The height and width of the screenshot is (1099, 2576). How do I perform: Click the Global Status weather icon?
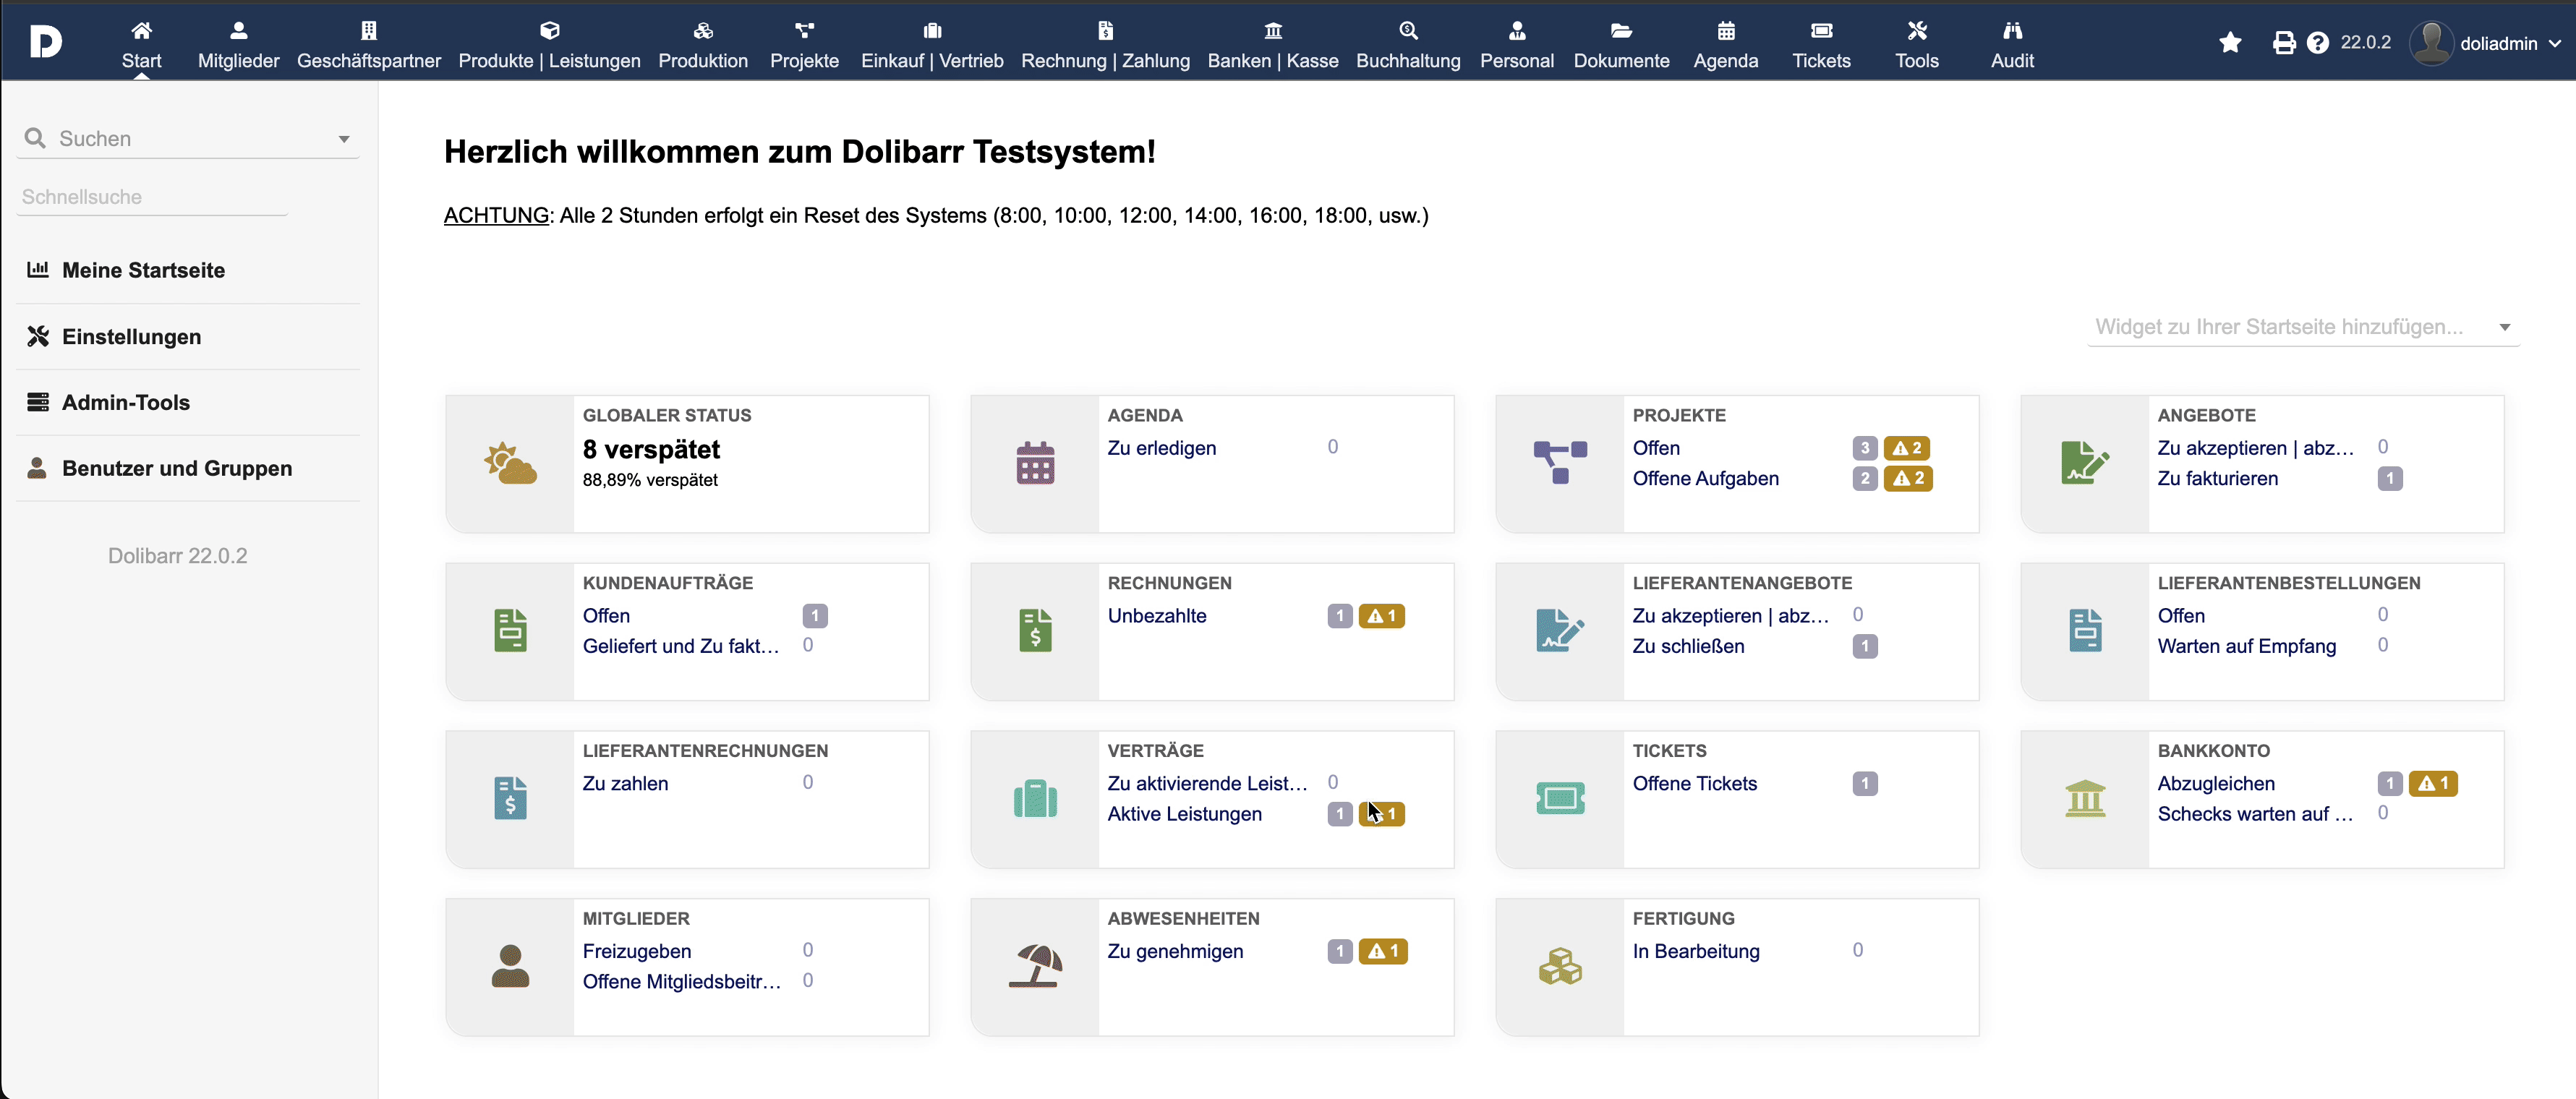510,464
